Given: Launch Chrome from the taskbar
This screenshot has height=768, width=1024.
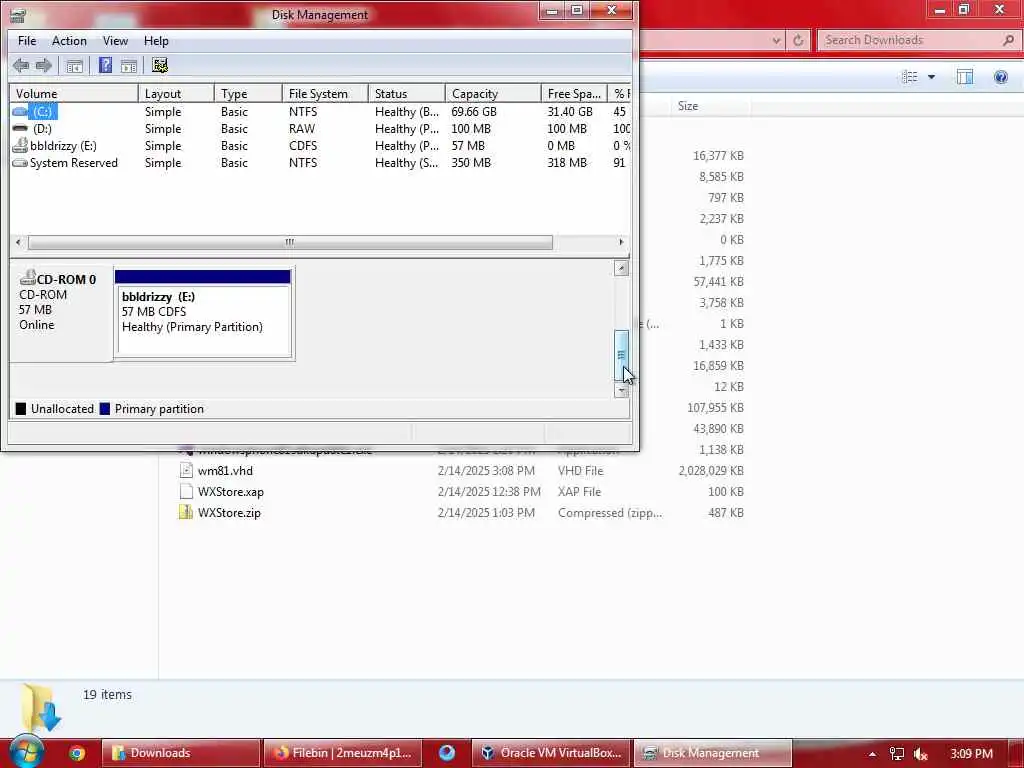Looking at the screenshot, I should click(x=77, y=753).
